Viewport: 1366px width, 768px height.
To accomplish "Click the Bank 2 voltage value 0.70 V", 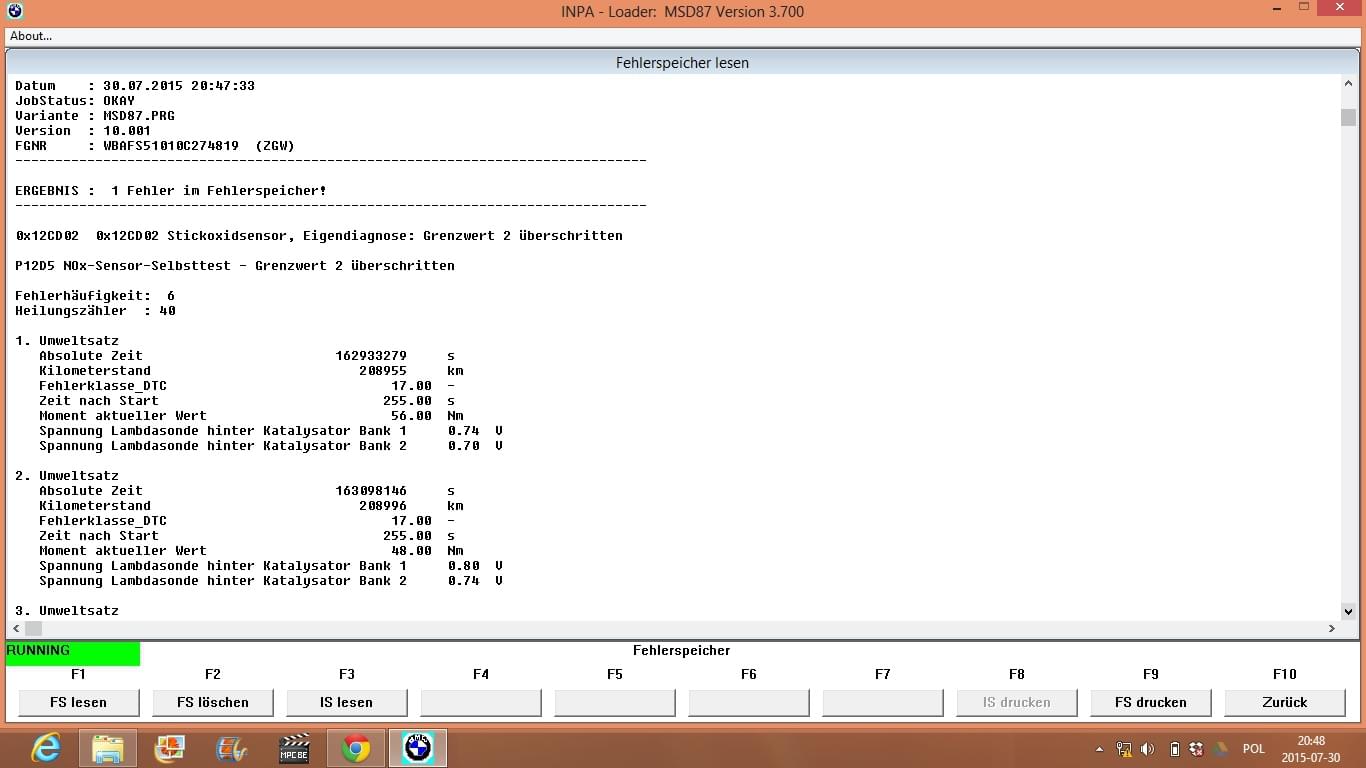I will (475, 446).
